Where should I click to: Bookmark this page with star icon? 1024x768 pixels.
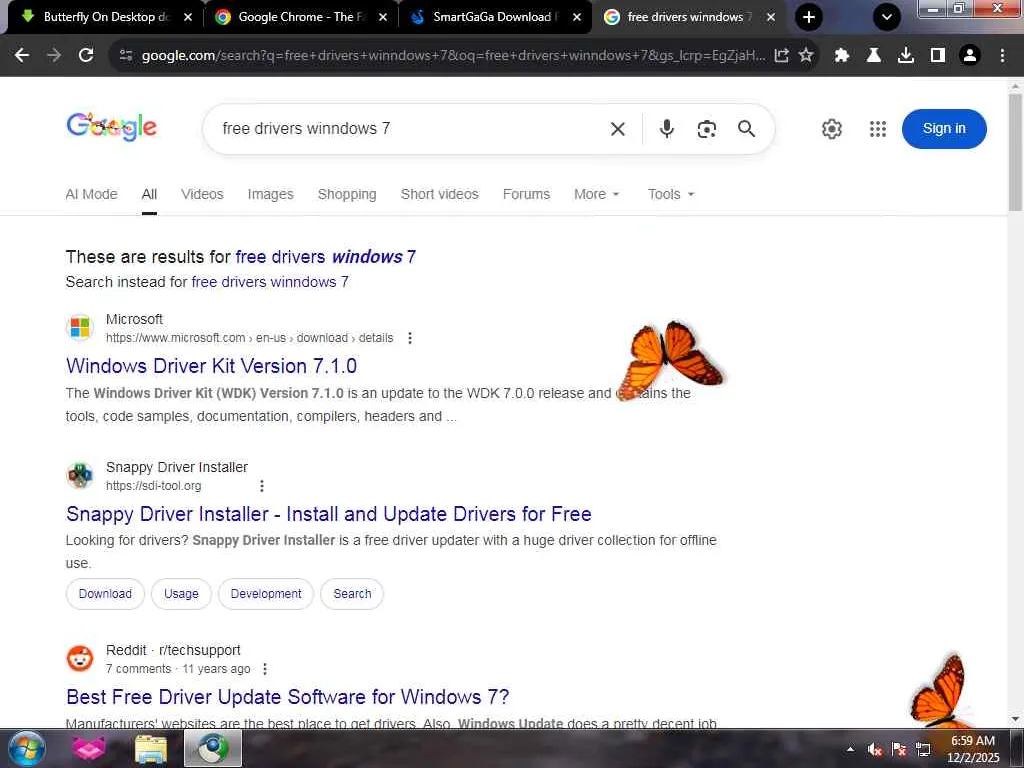click(806, 56)
